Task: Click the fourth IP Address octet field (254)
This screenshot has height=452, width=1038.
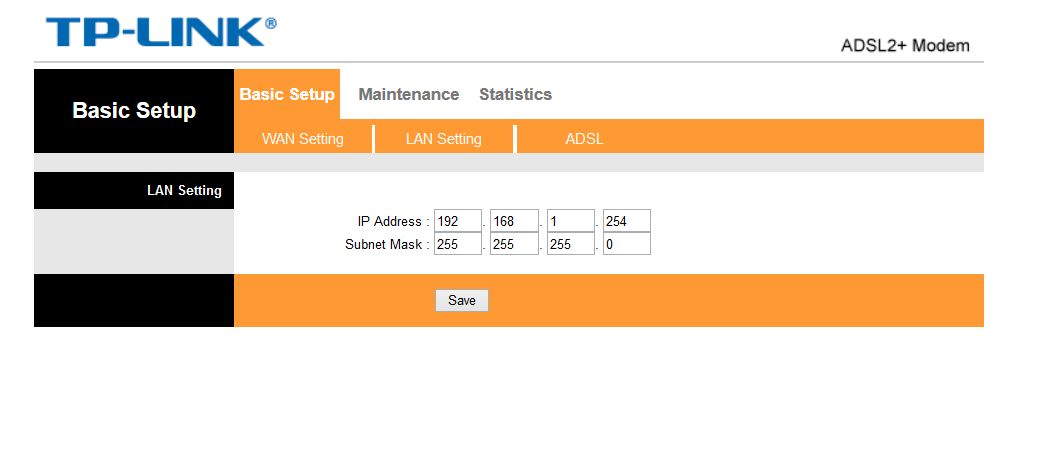Action: (626, 221)
